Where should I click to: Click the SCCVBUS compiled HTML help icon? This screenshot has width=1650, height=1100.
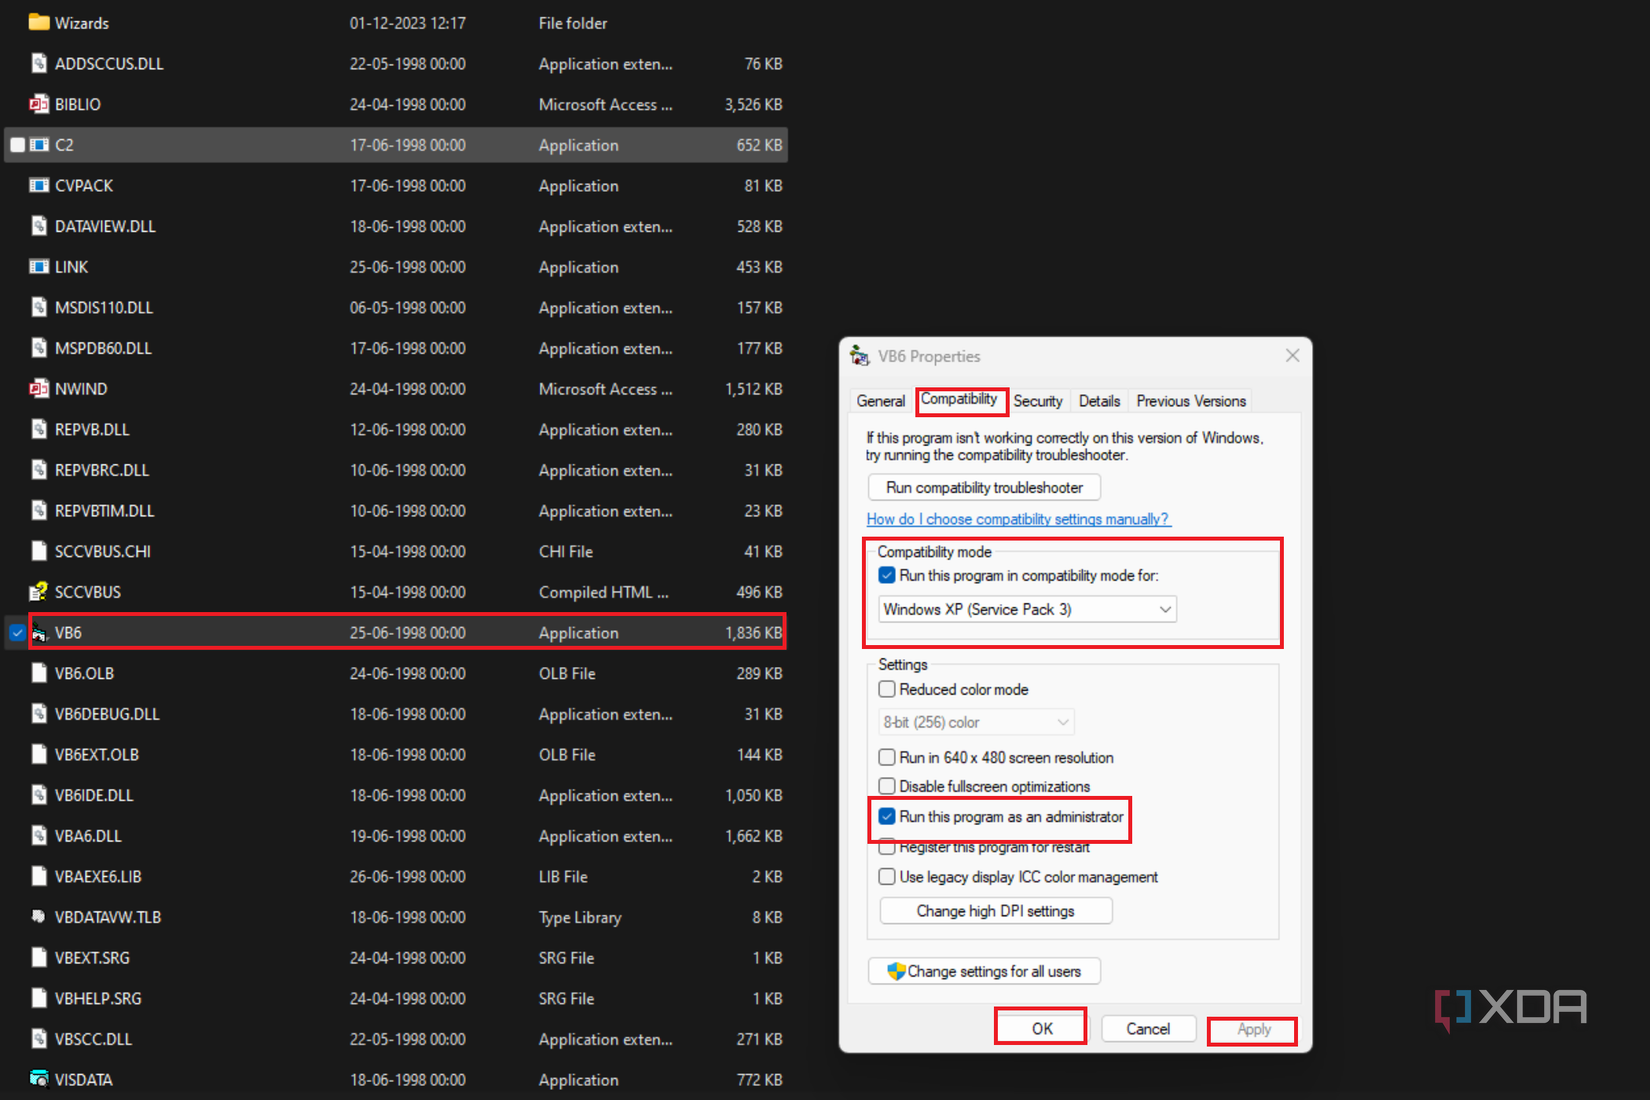39,591
